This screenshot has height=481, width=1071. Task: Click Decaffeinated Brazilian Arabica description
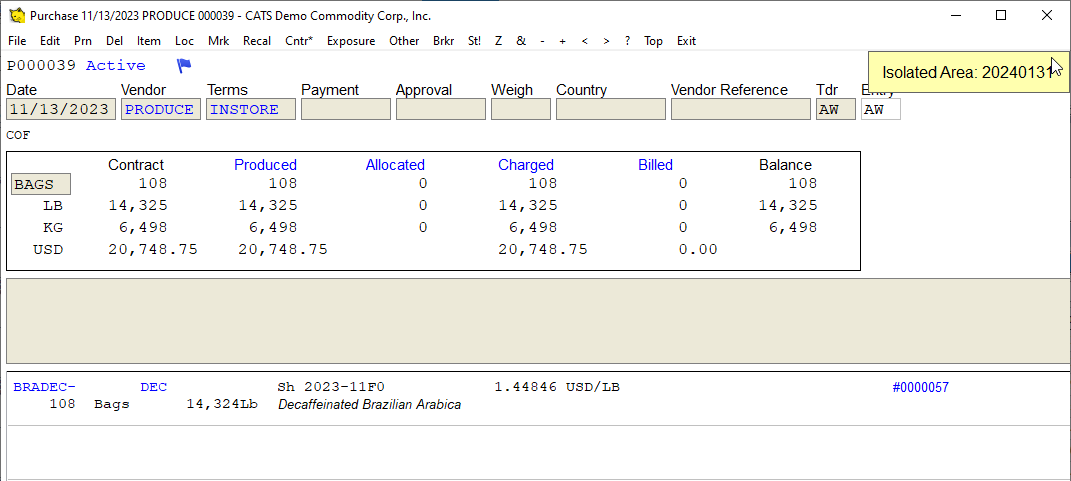pyautogui.click(x=370, y=404)
